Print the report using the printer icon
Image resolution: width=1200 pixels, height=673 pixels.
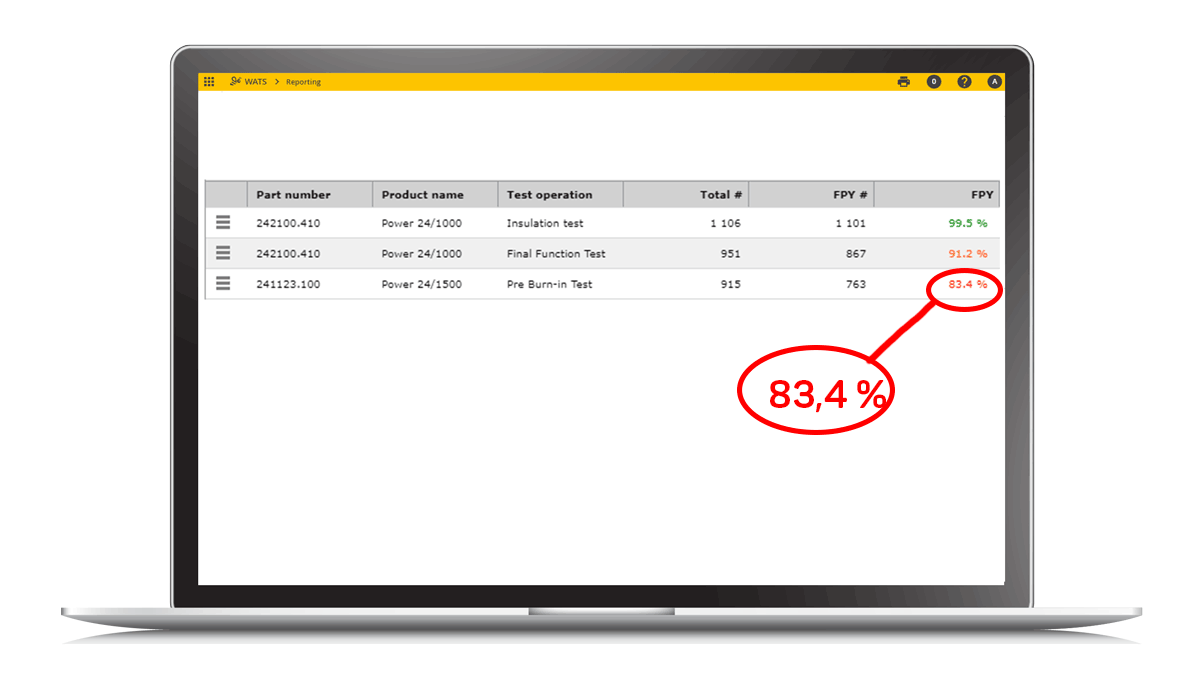pos(904,82)
